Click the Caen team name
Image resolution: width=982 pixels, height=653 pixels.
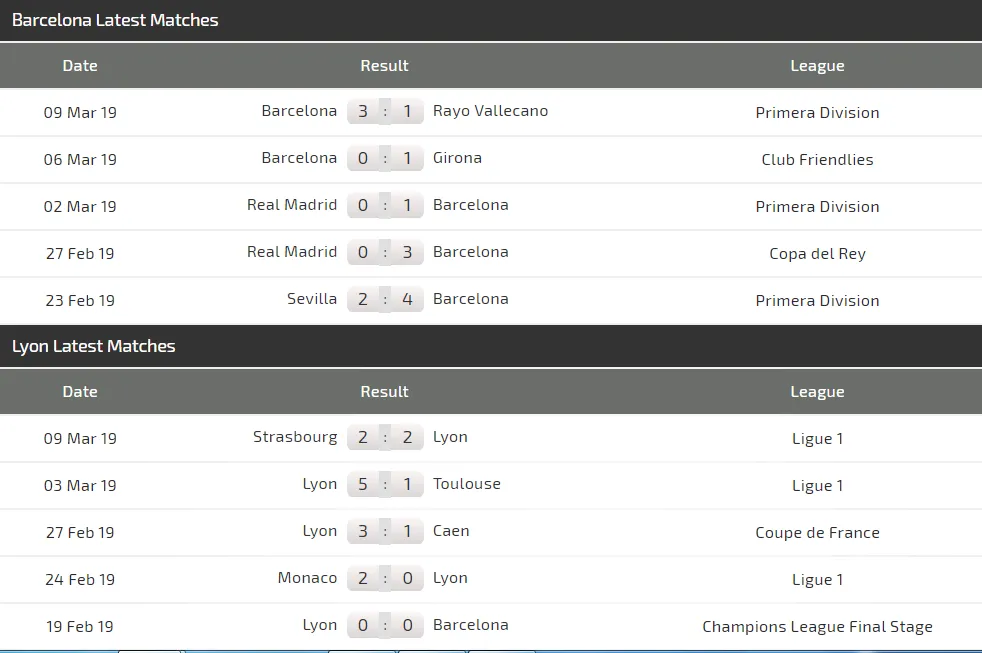[x=451, y=531]
